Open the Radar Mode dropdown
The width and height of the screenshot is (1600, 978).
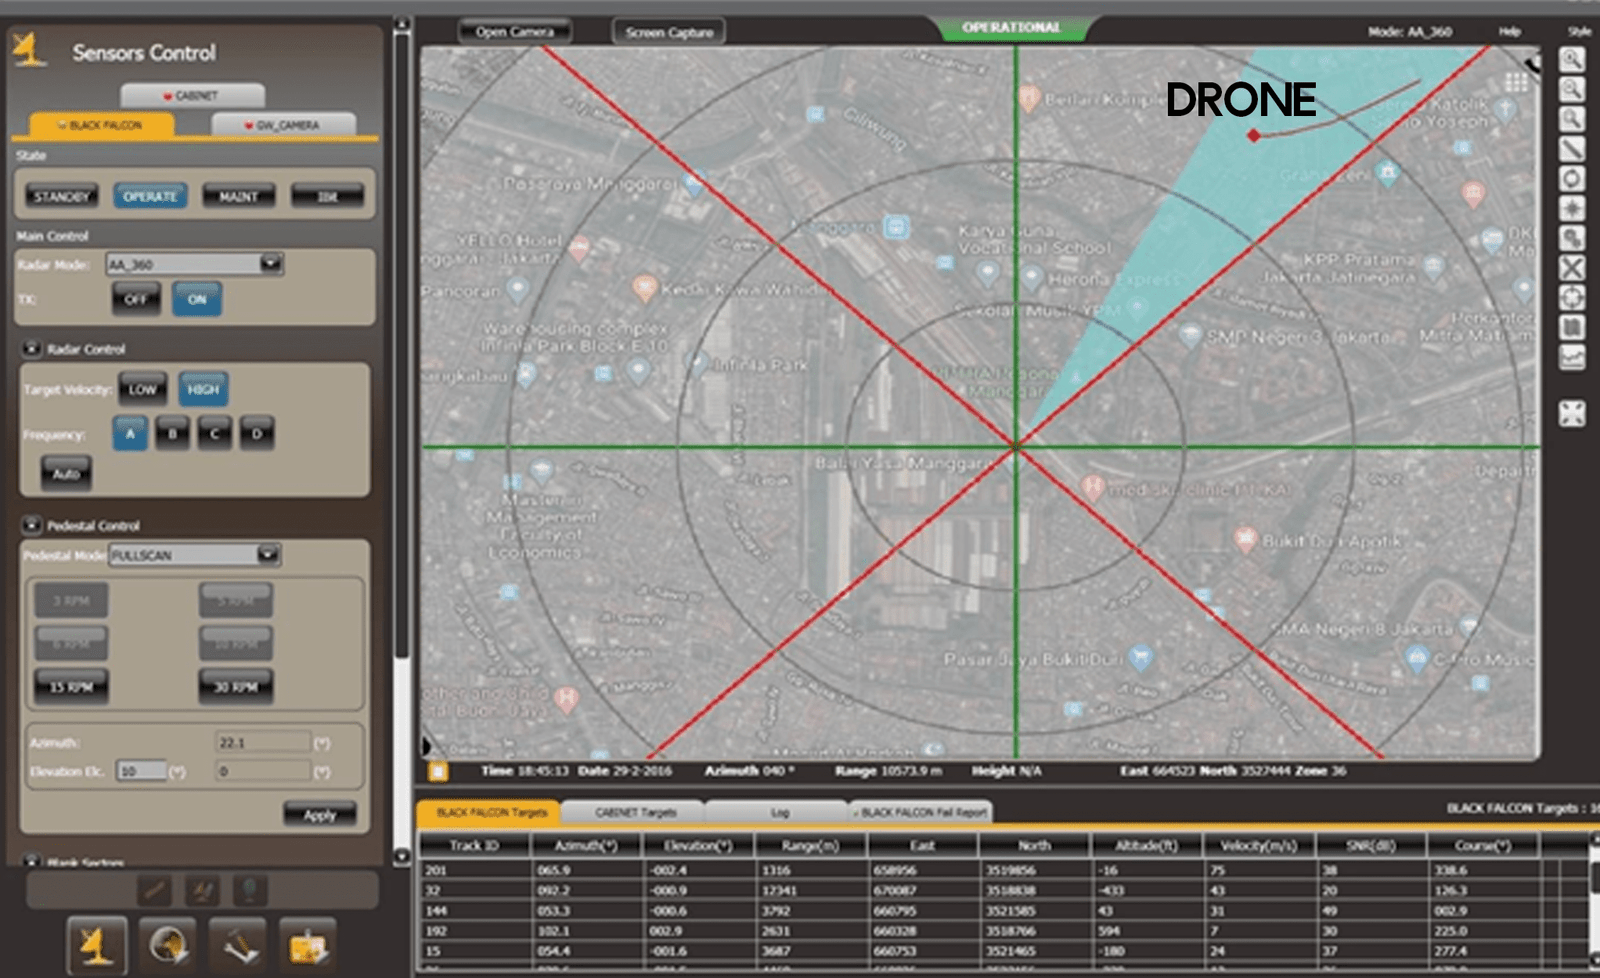270,264
